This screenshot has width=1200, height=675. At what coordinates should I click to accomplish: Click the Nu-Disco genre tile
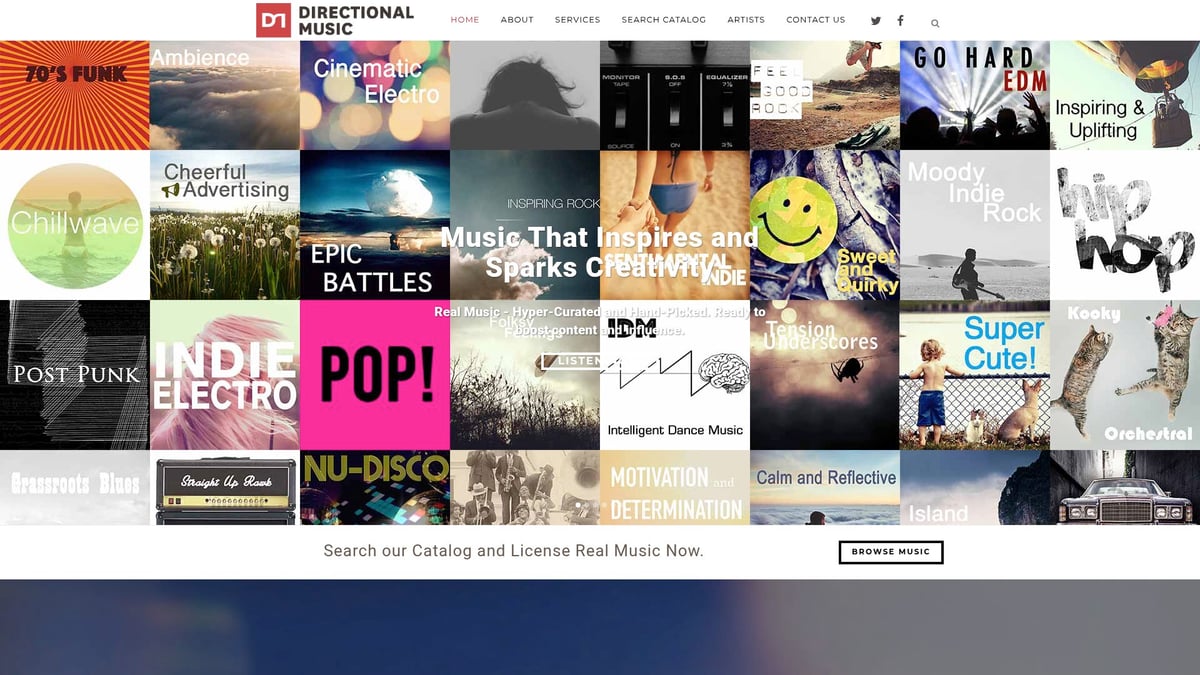coord(374,488)
